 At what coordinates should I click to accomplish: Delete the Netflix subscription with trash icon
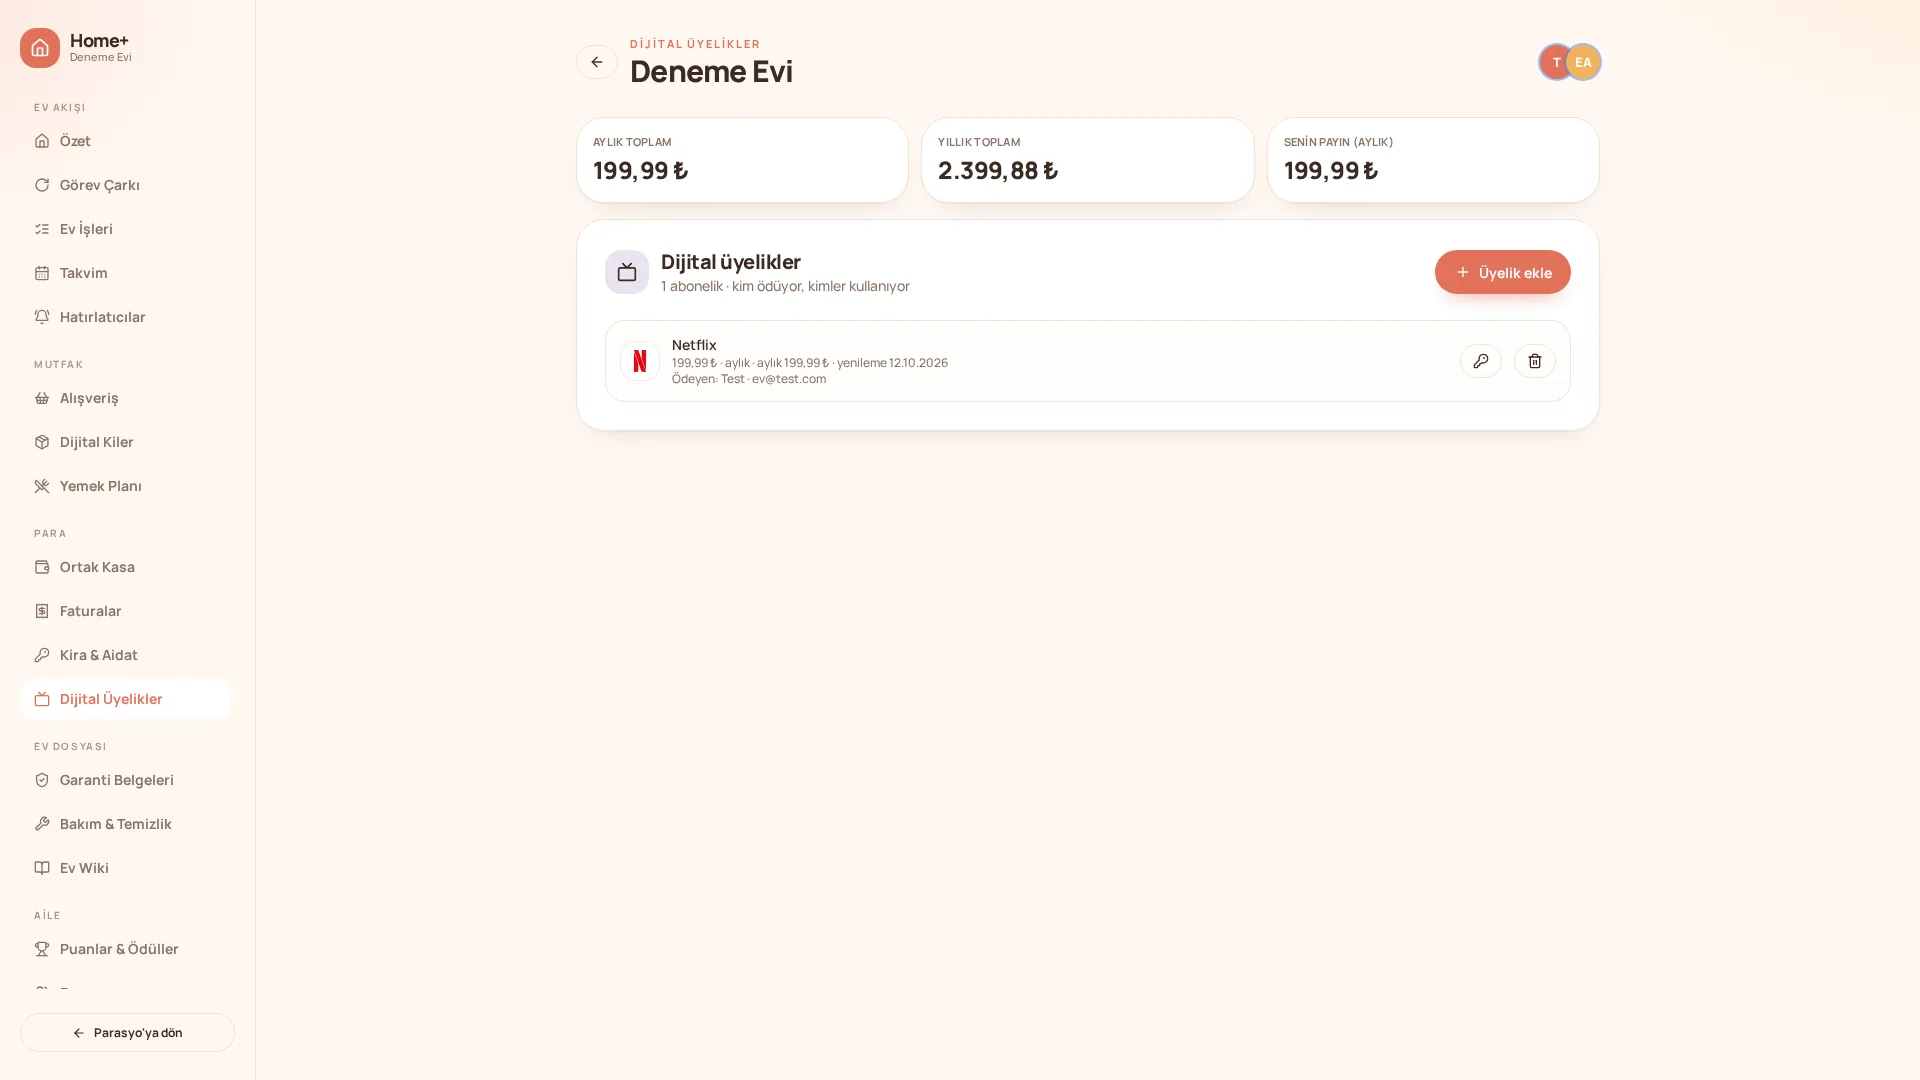pos(1534,361)
